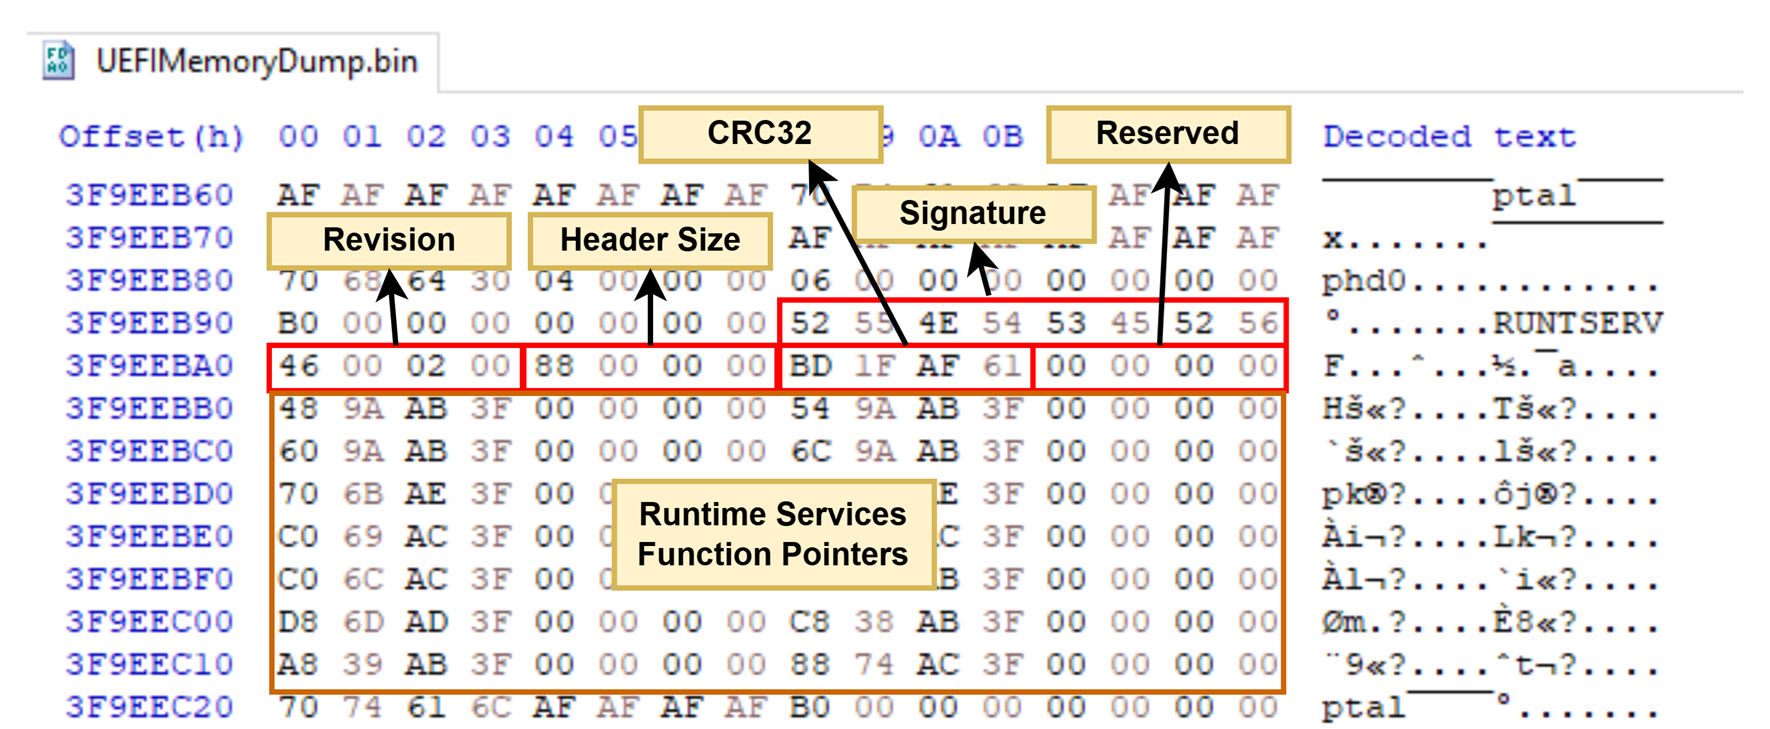1770x729 pixels.
Task: Click byte 88 in row 3F9EEC10
Action: [x=810, y=664]
